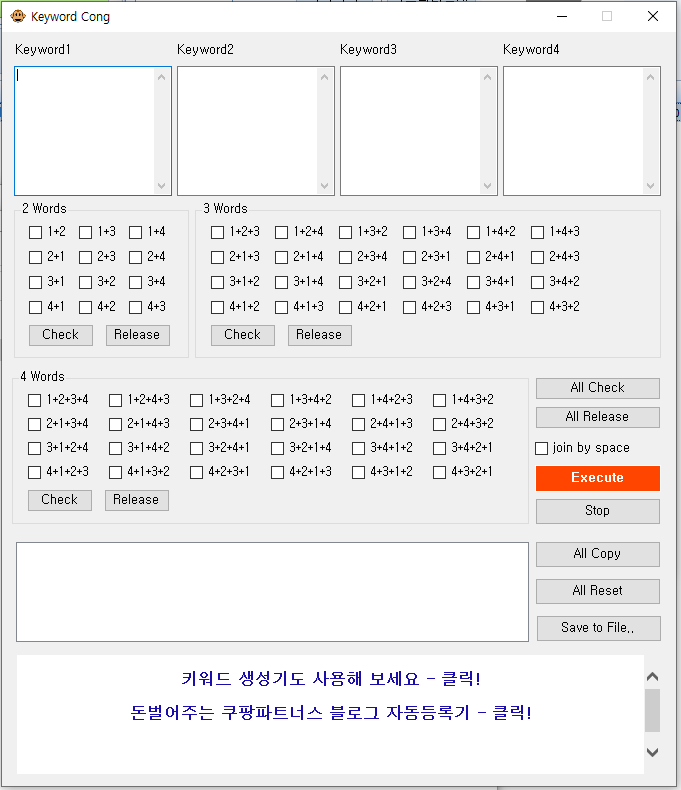Click the banner panel scrollbar thumb
The height and width of the screenshot is (790, 681).
pos(652,710)
